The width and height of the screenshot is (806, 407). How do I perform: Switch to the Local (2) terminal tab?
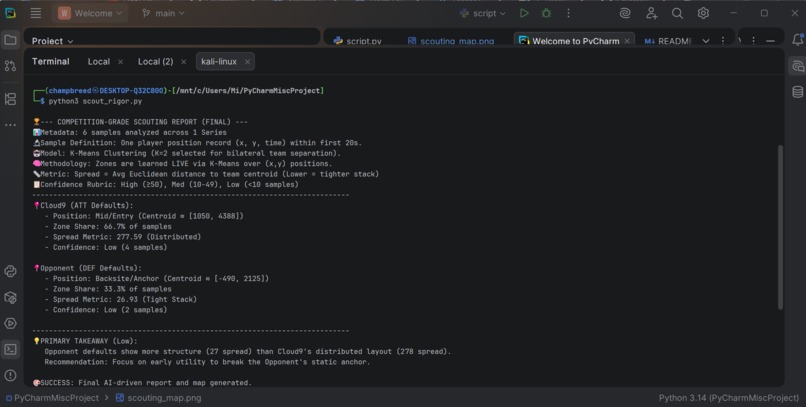[x=155, y=62]
